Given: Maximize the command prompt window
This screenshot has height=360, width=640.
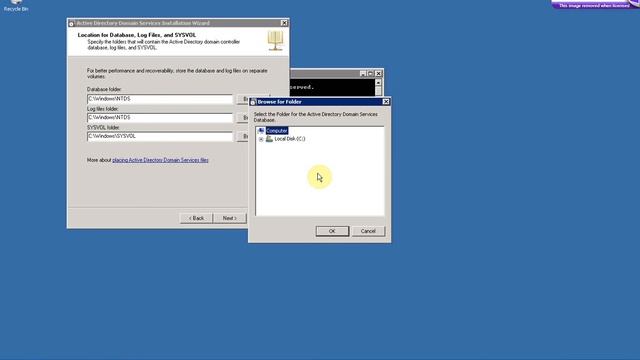Looking at the screenshot, I should click(x=371, y=73).
